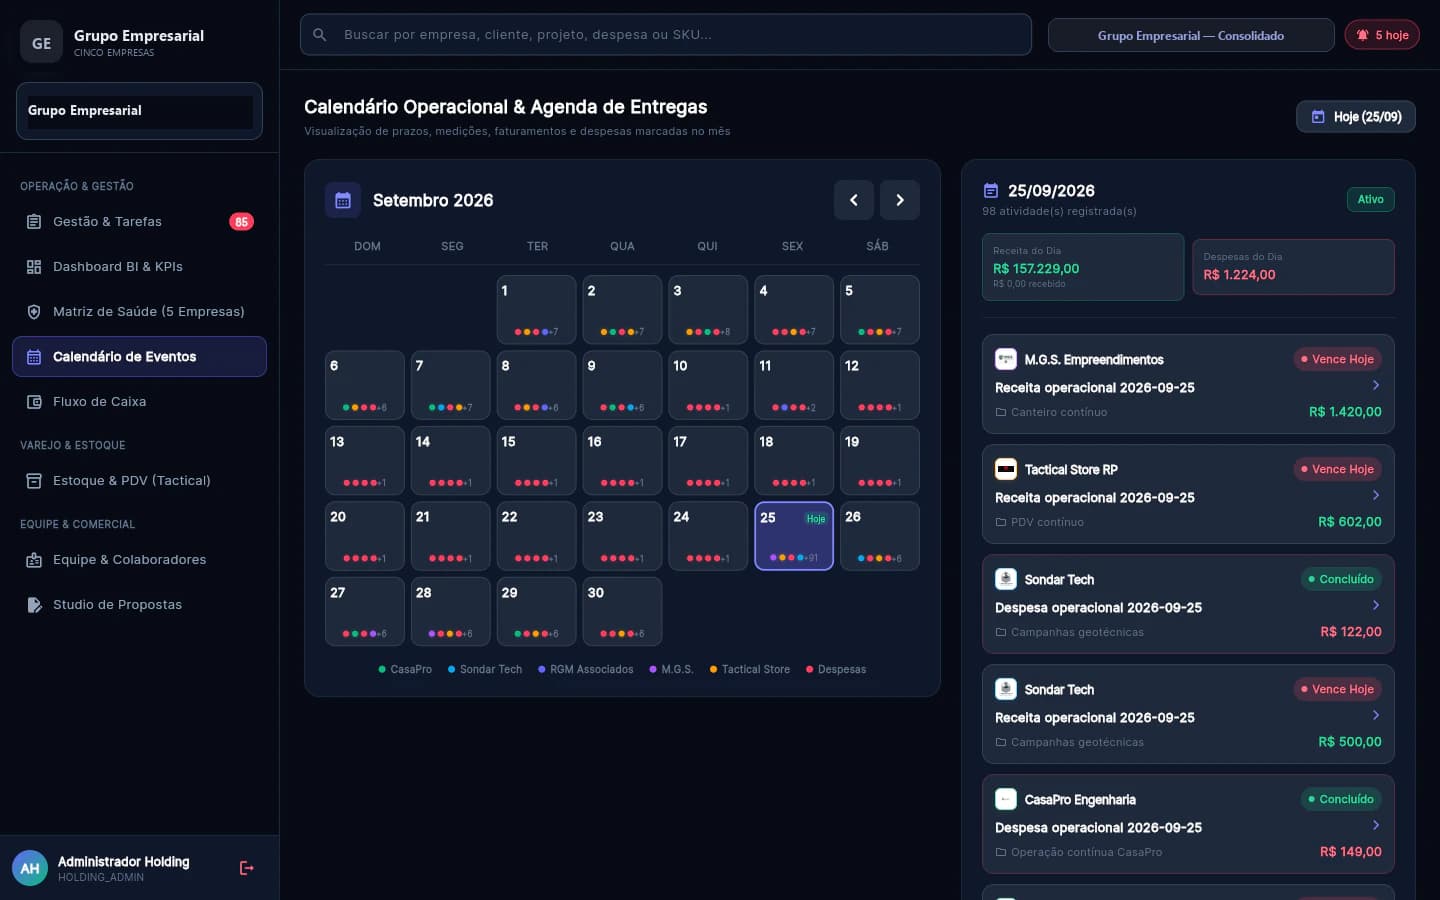Open Grupo Empresarial — Consolidado selector
1440x900 pixels.
click(x=1191, y=35)
